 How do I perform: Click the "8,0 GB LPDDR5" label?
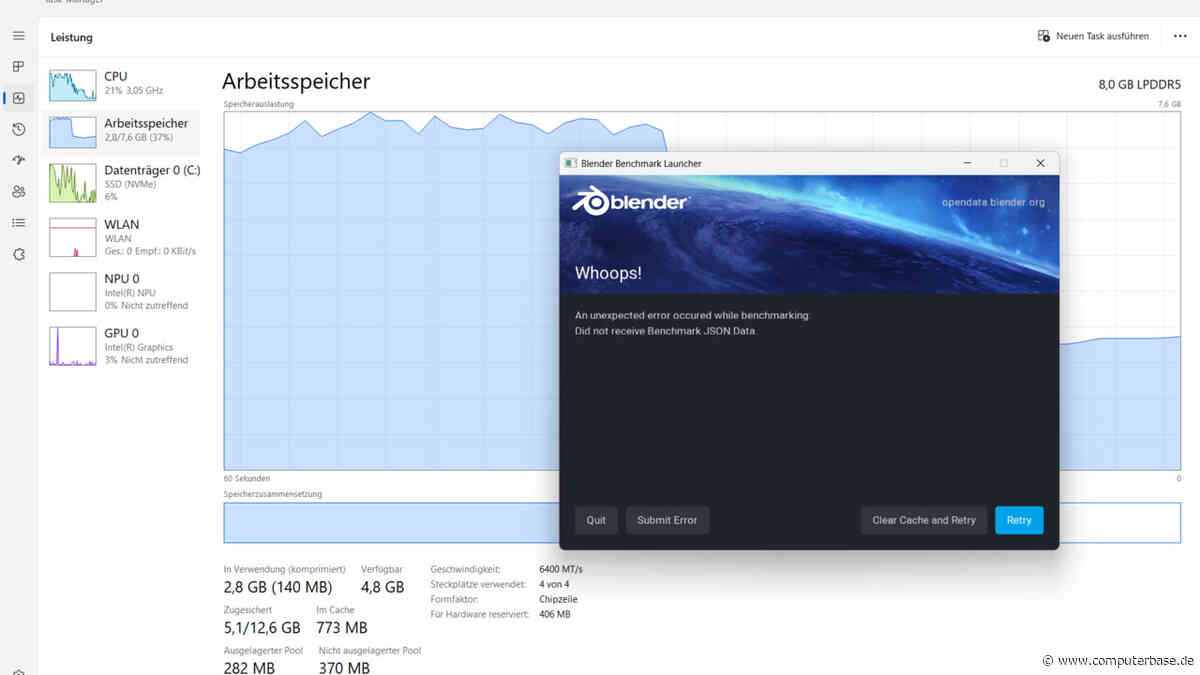click(x=1140, y=85)
